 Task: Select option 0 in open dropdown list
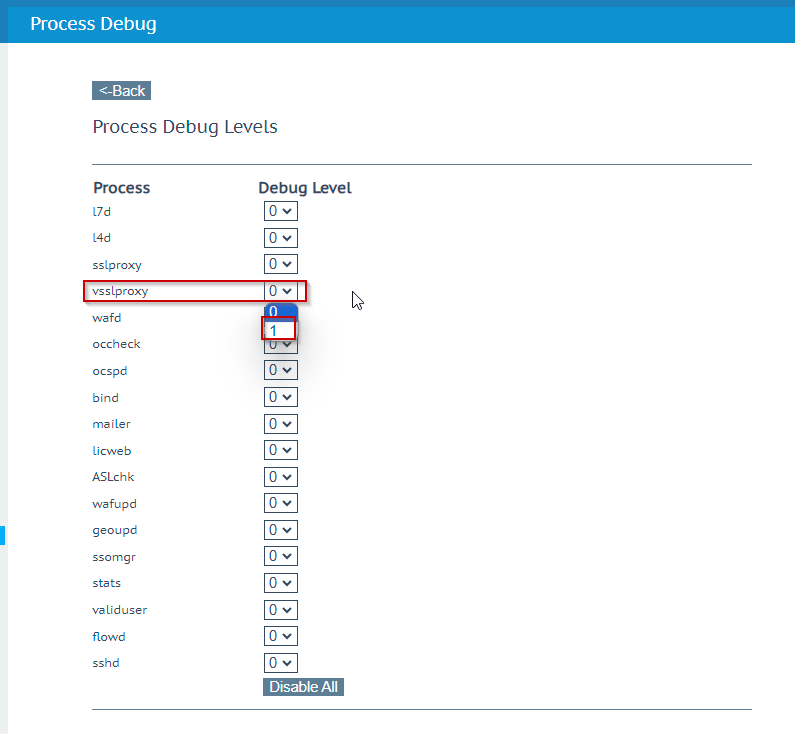(279, 311)
